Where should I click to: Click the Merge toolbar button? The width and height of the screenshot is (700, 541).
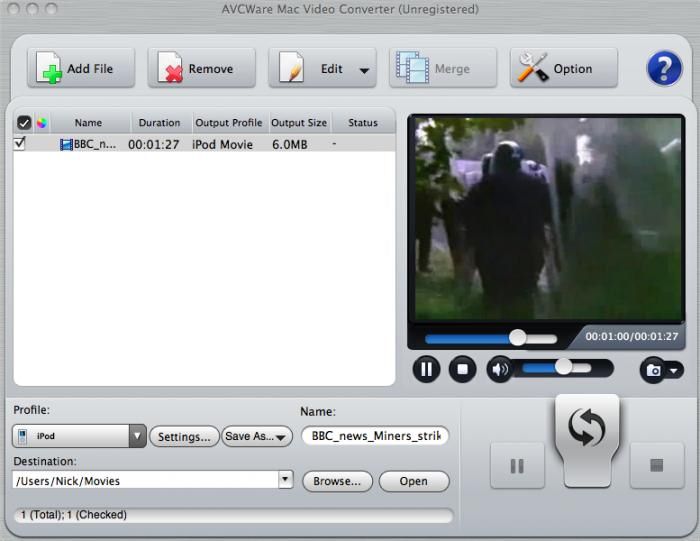(x=443, y=68)
